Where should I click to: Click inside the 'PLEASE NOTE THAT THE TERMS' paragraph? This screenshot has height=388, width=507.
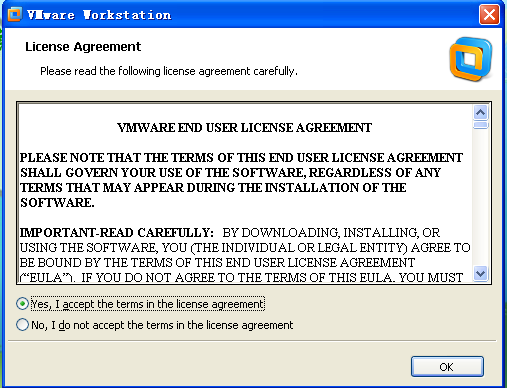coord(241,180)
